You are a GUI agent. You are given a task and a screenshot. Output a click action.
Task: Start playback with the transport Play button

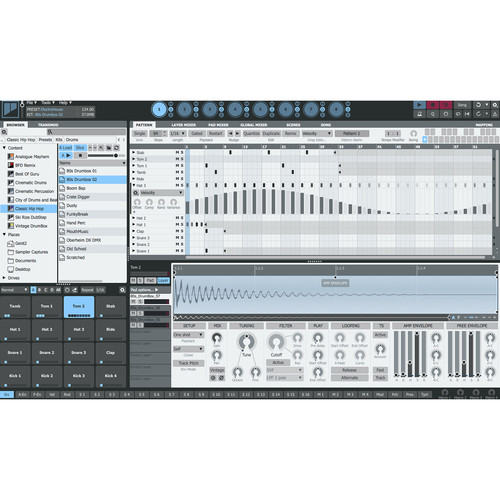(419, 105)
